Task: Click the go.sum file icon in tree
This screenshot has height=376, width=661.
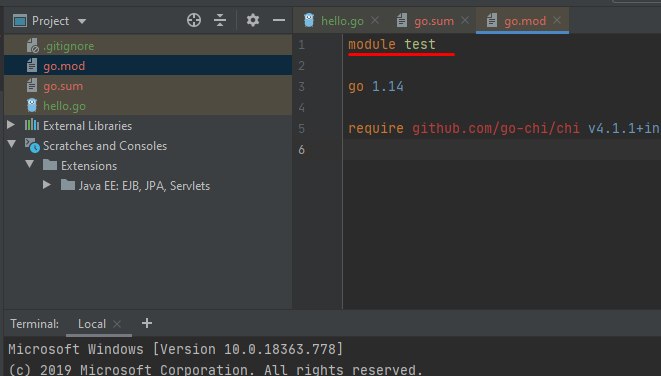Action: [32, 86]
